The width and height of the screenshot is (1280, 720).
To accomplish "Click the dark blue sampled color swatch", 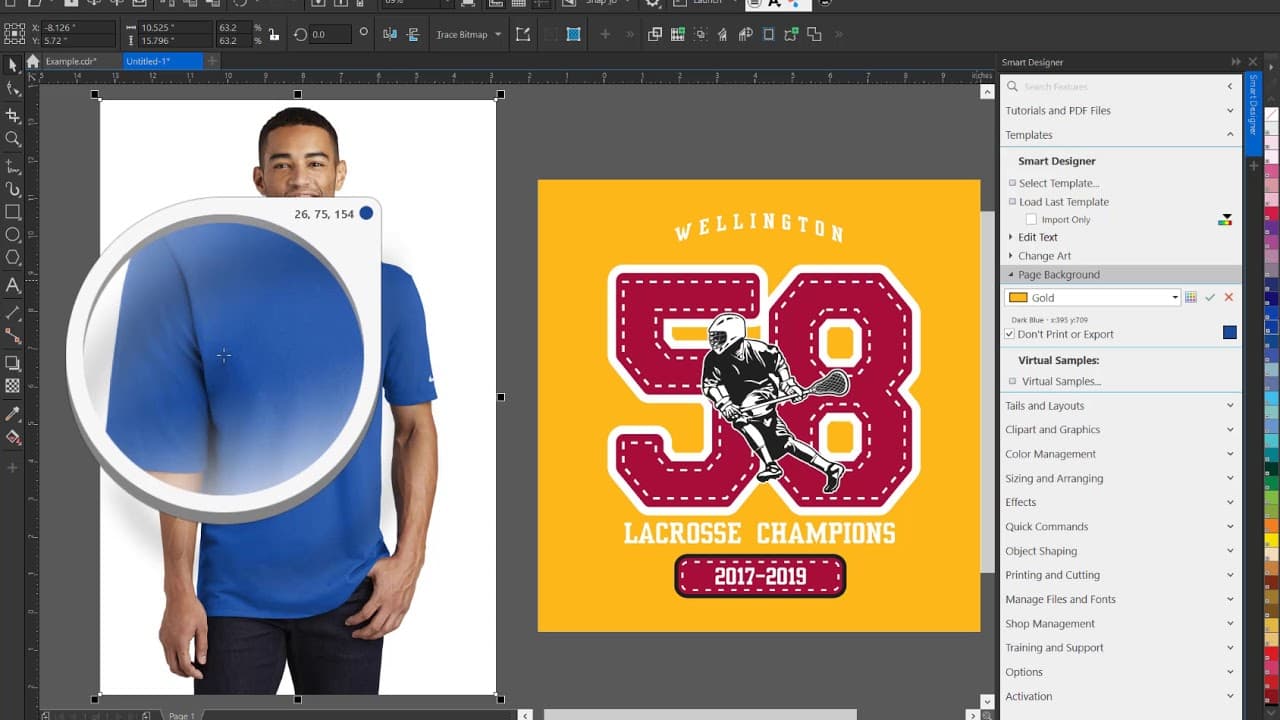I will [1230, 332].
